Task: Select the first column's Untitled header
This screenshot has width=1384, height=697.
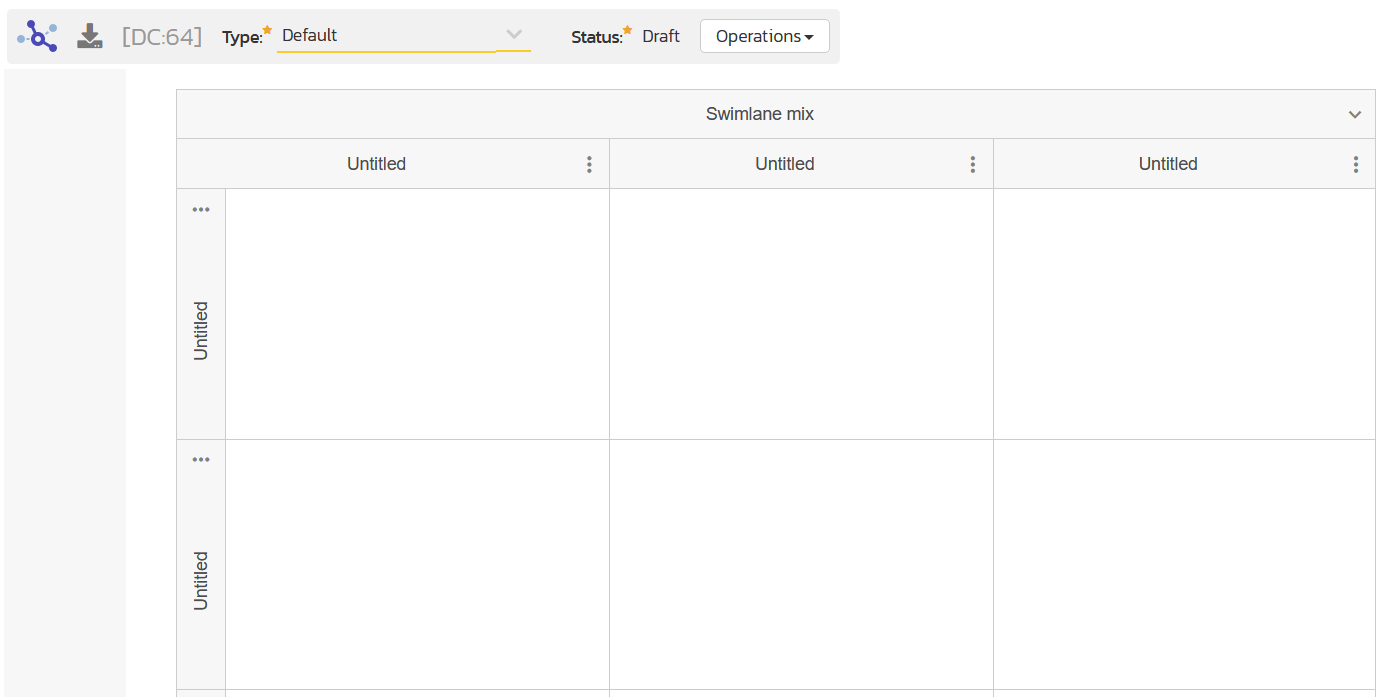Action: click(x=376, y=164)
